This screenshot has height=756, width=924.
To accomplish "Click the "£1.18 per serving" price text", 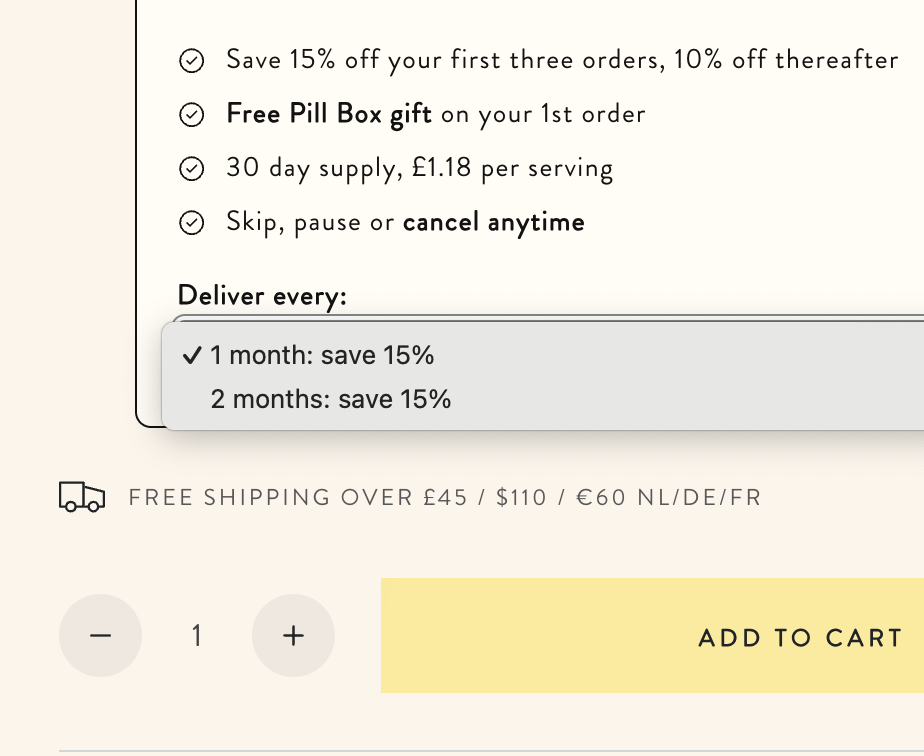I will [x=512, y=168].
